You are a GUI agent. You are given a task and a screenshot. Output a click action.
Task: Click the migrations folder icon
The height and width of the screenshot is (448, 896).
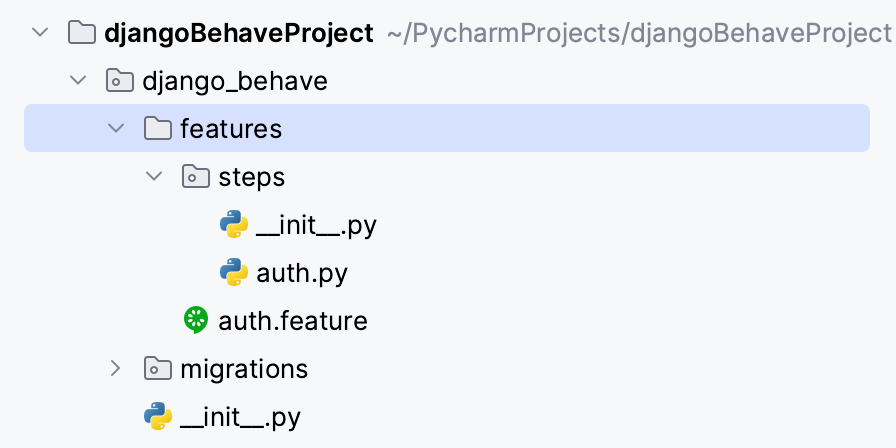(x=157, y=369)
